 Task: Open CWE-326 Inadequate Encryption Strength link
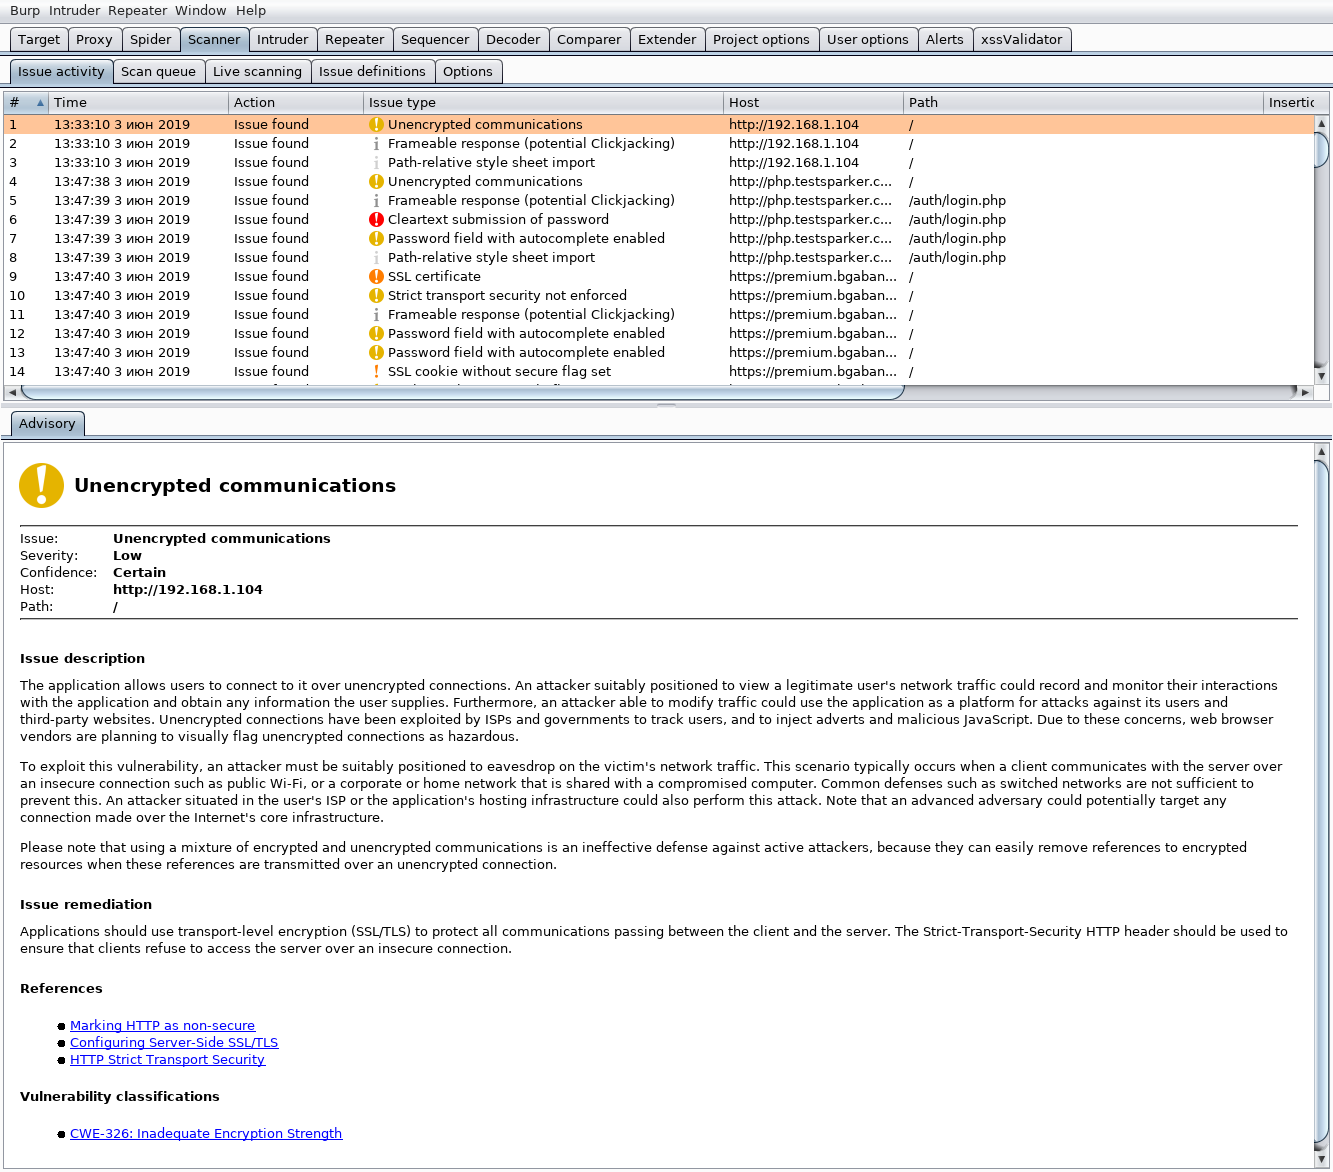[206, 1134]
